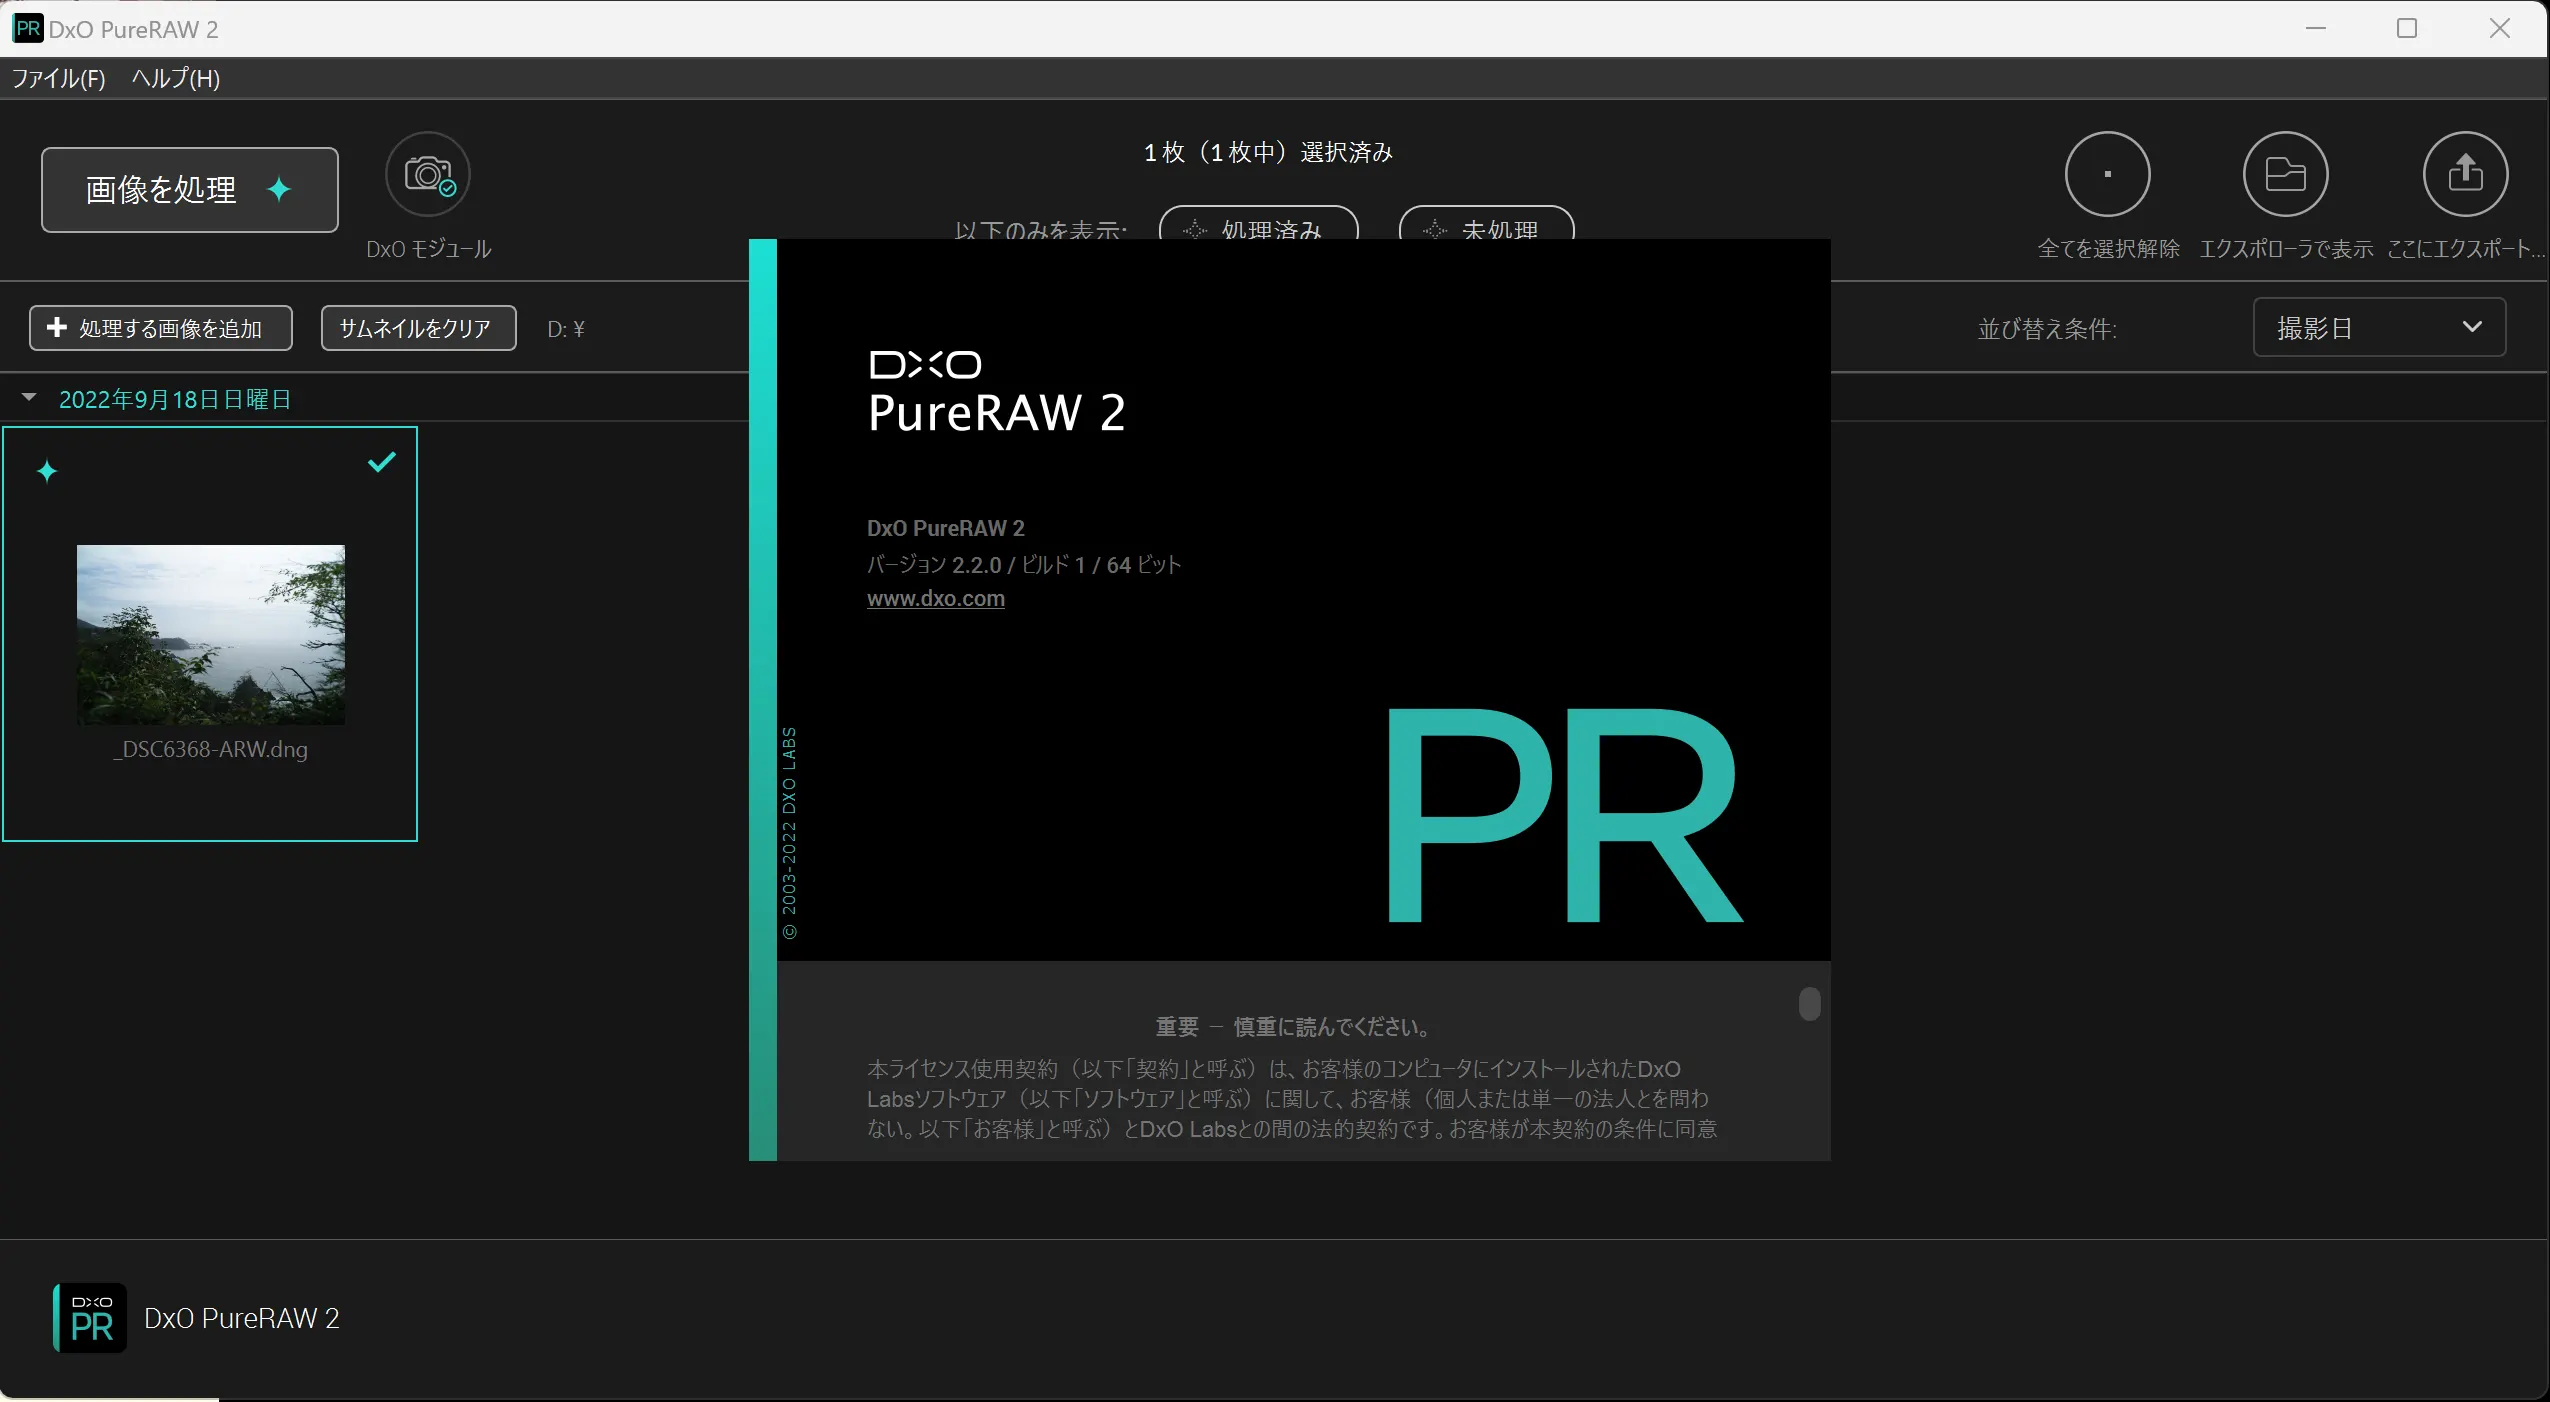Open the ヘルプ(H) menu

click(176, 78)
